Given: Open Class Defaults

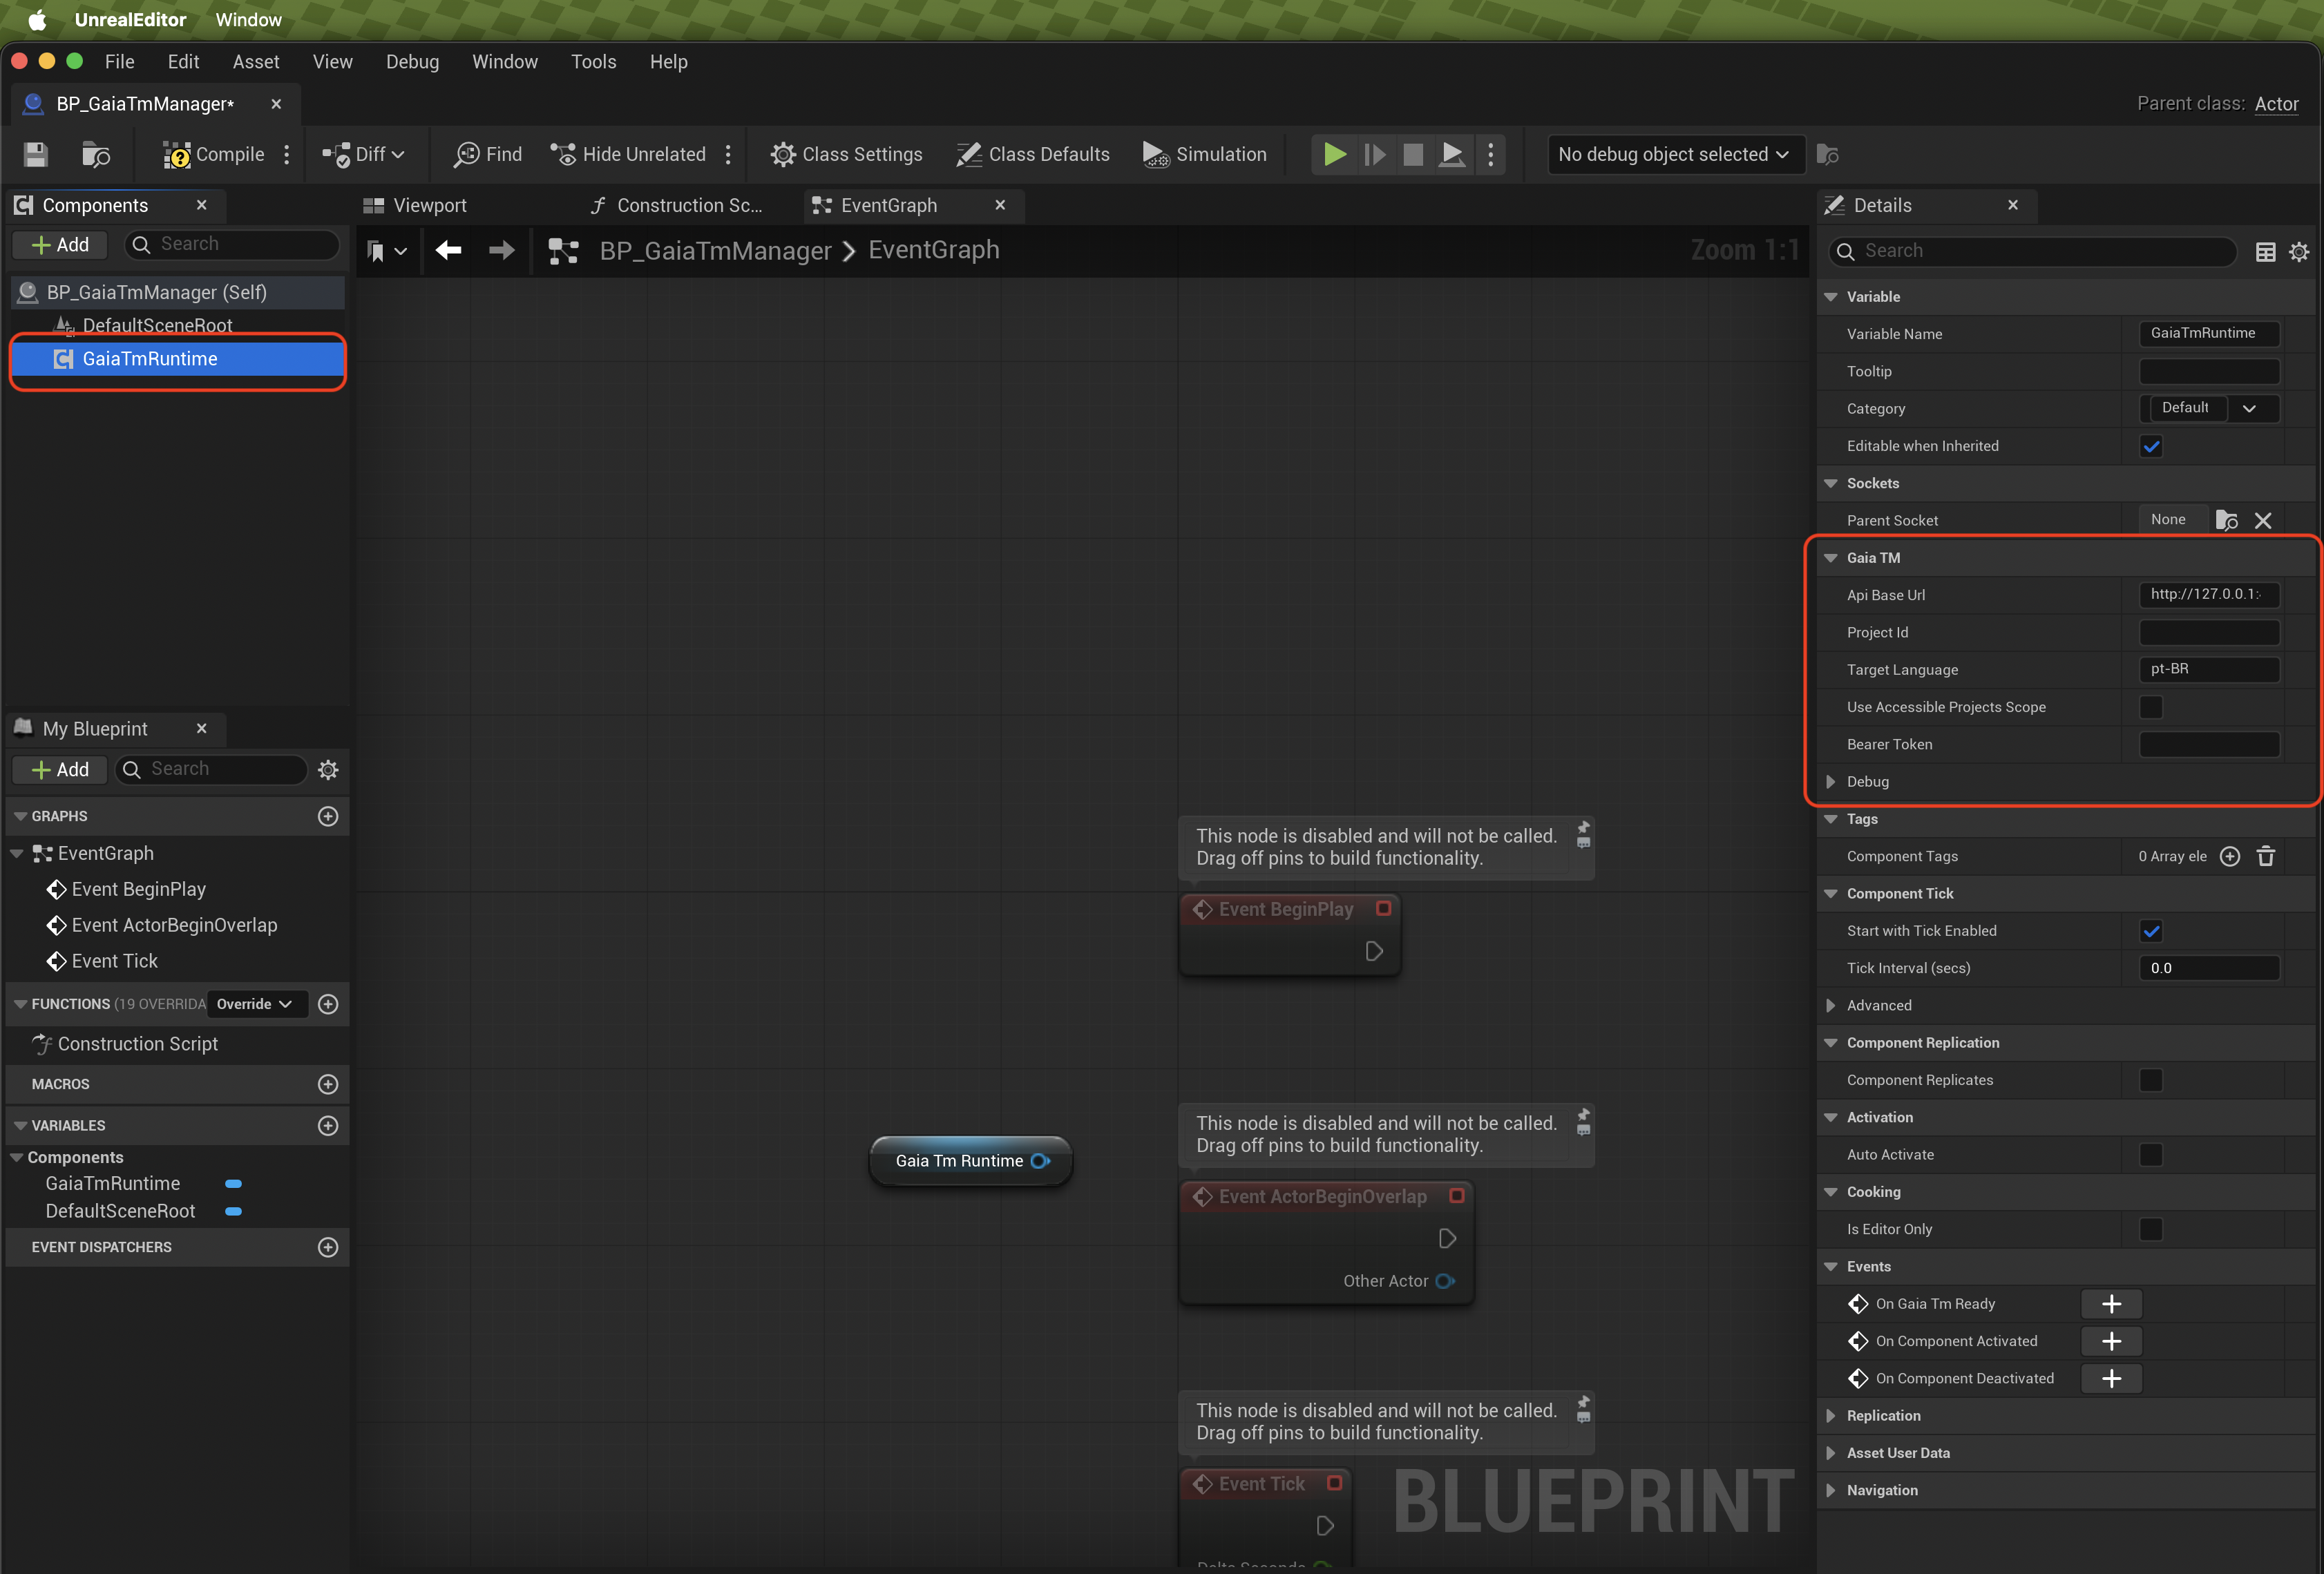Looking at the screenshot, I should 1033,154.
